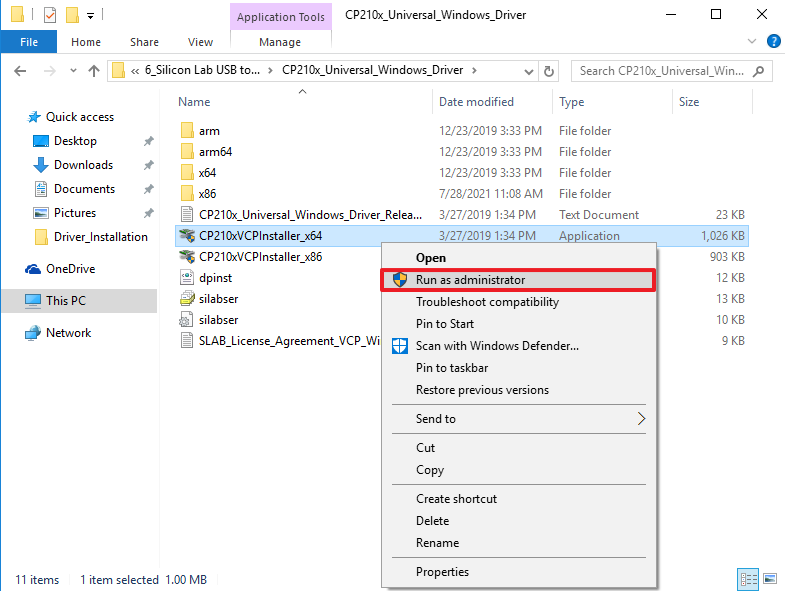Select the x86 folder icon

point(187,194)
